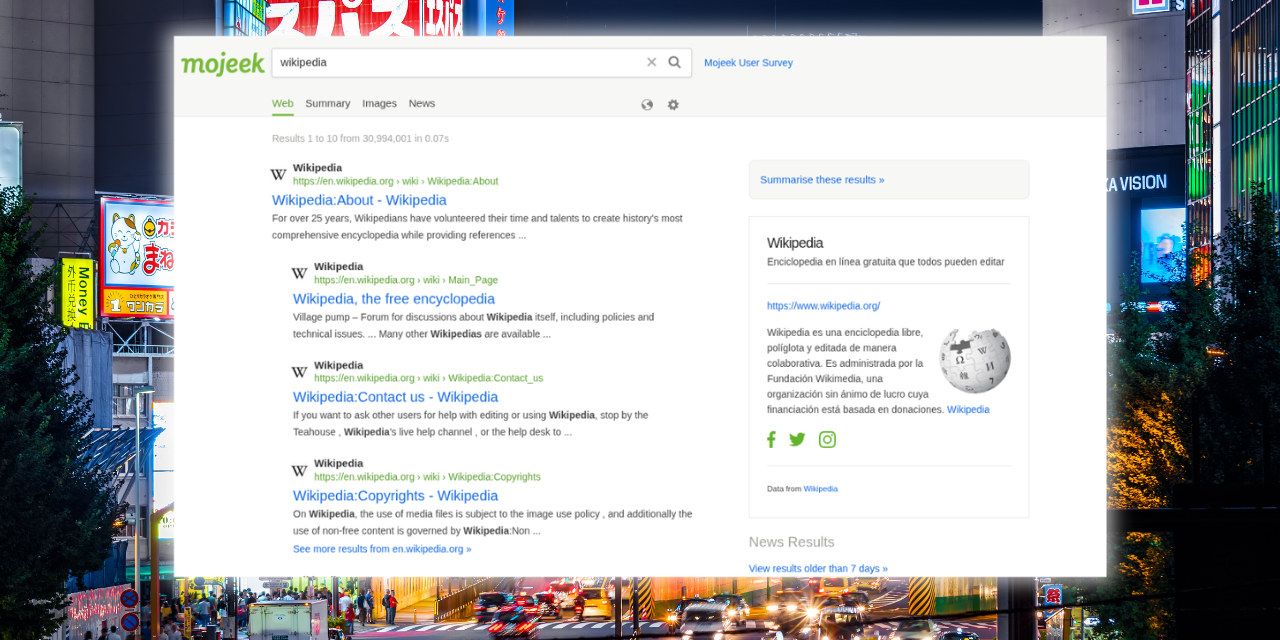This screenshot has width=1280, height=640.
Task: Select the Web tab
Action: [x=283, y=103]
